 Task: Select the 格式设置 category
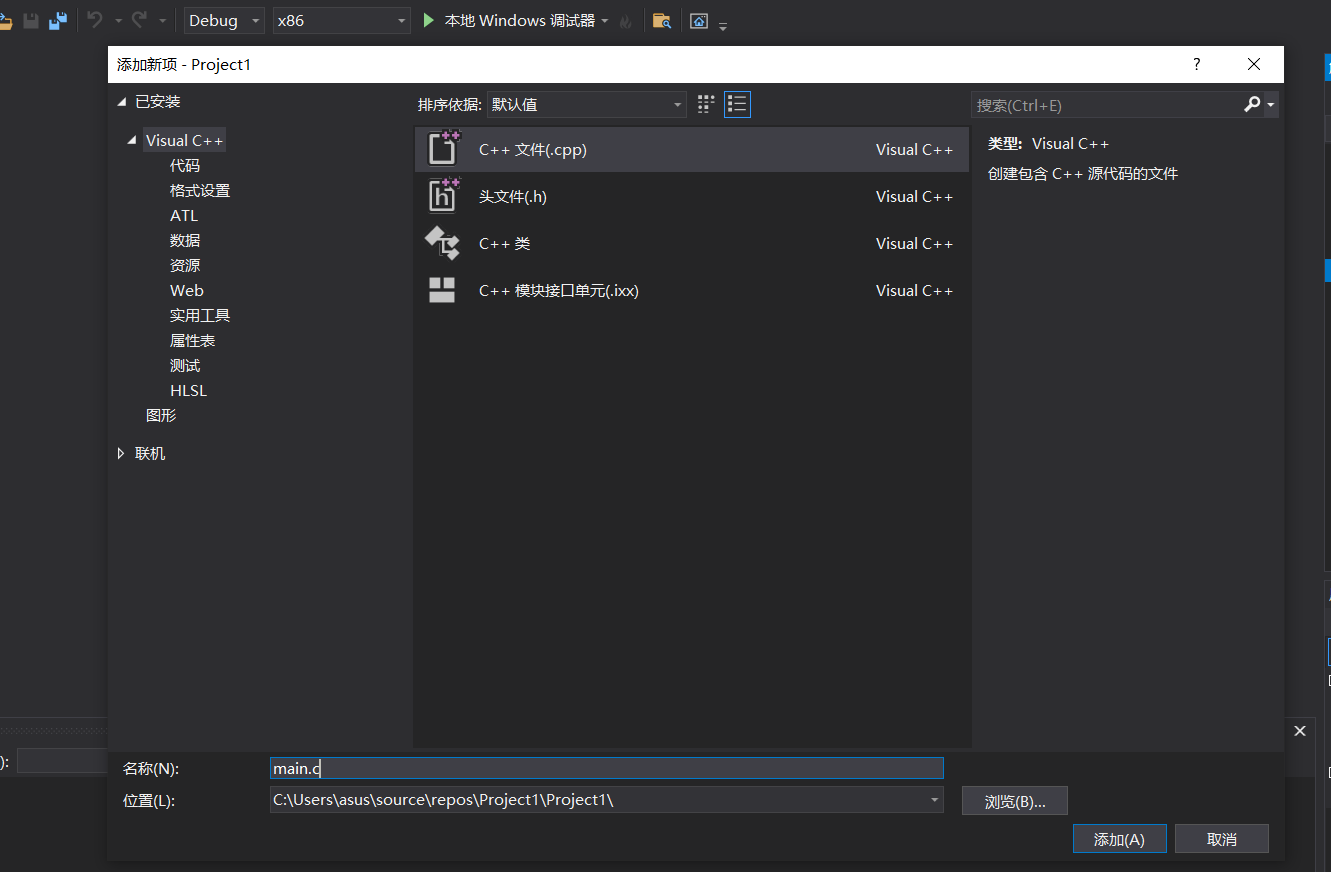pos(200,191)
